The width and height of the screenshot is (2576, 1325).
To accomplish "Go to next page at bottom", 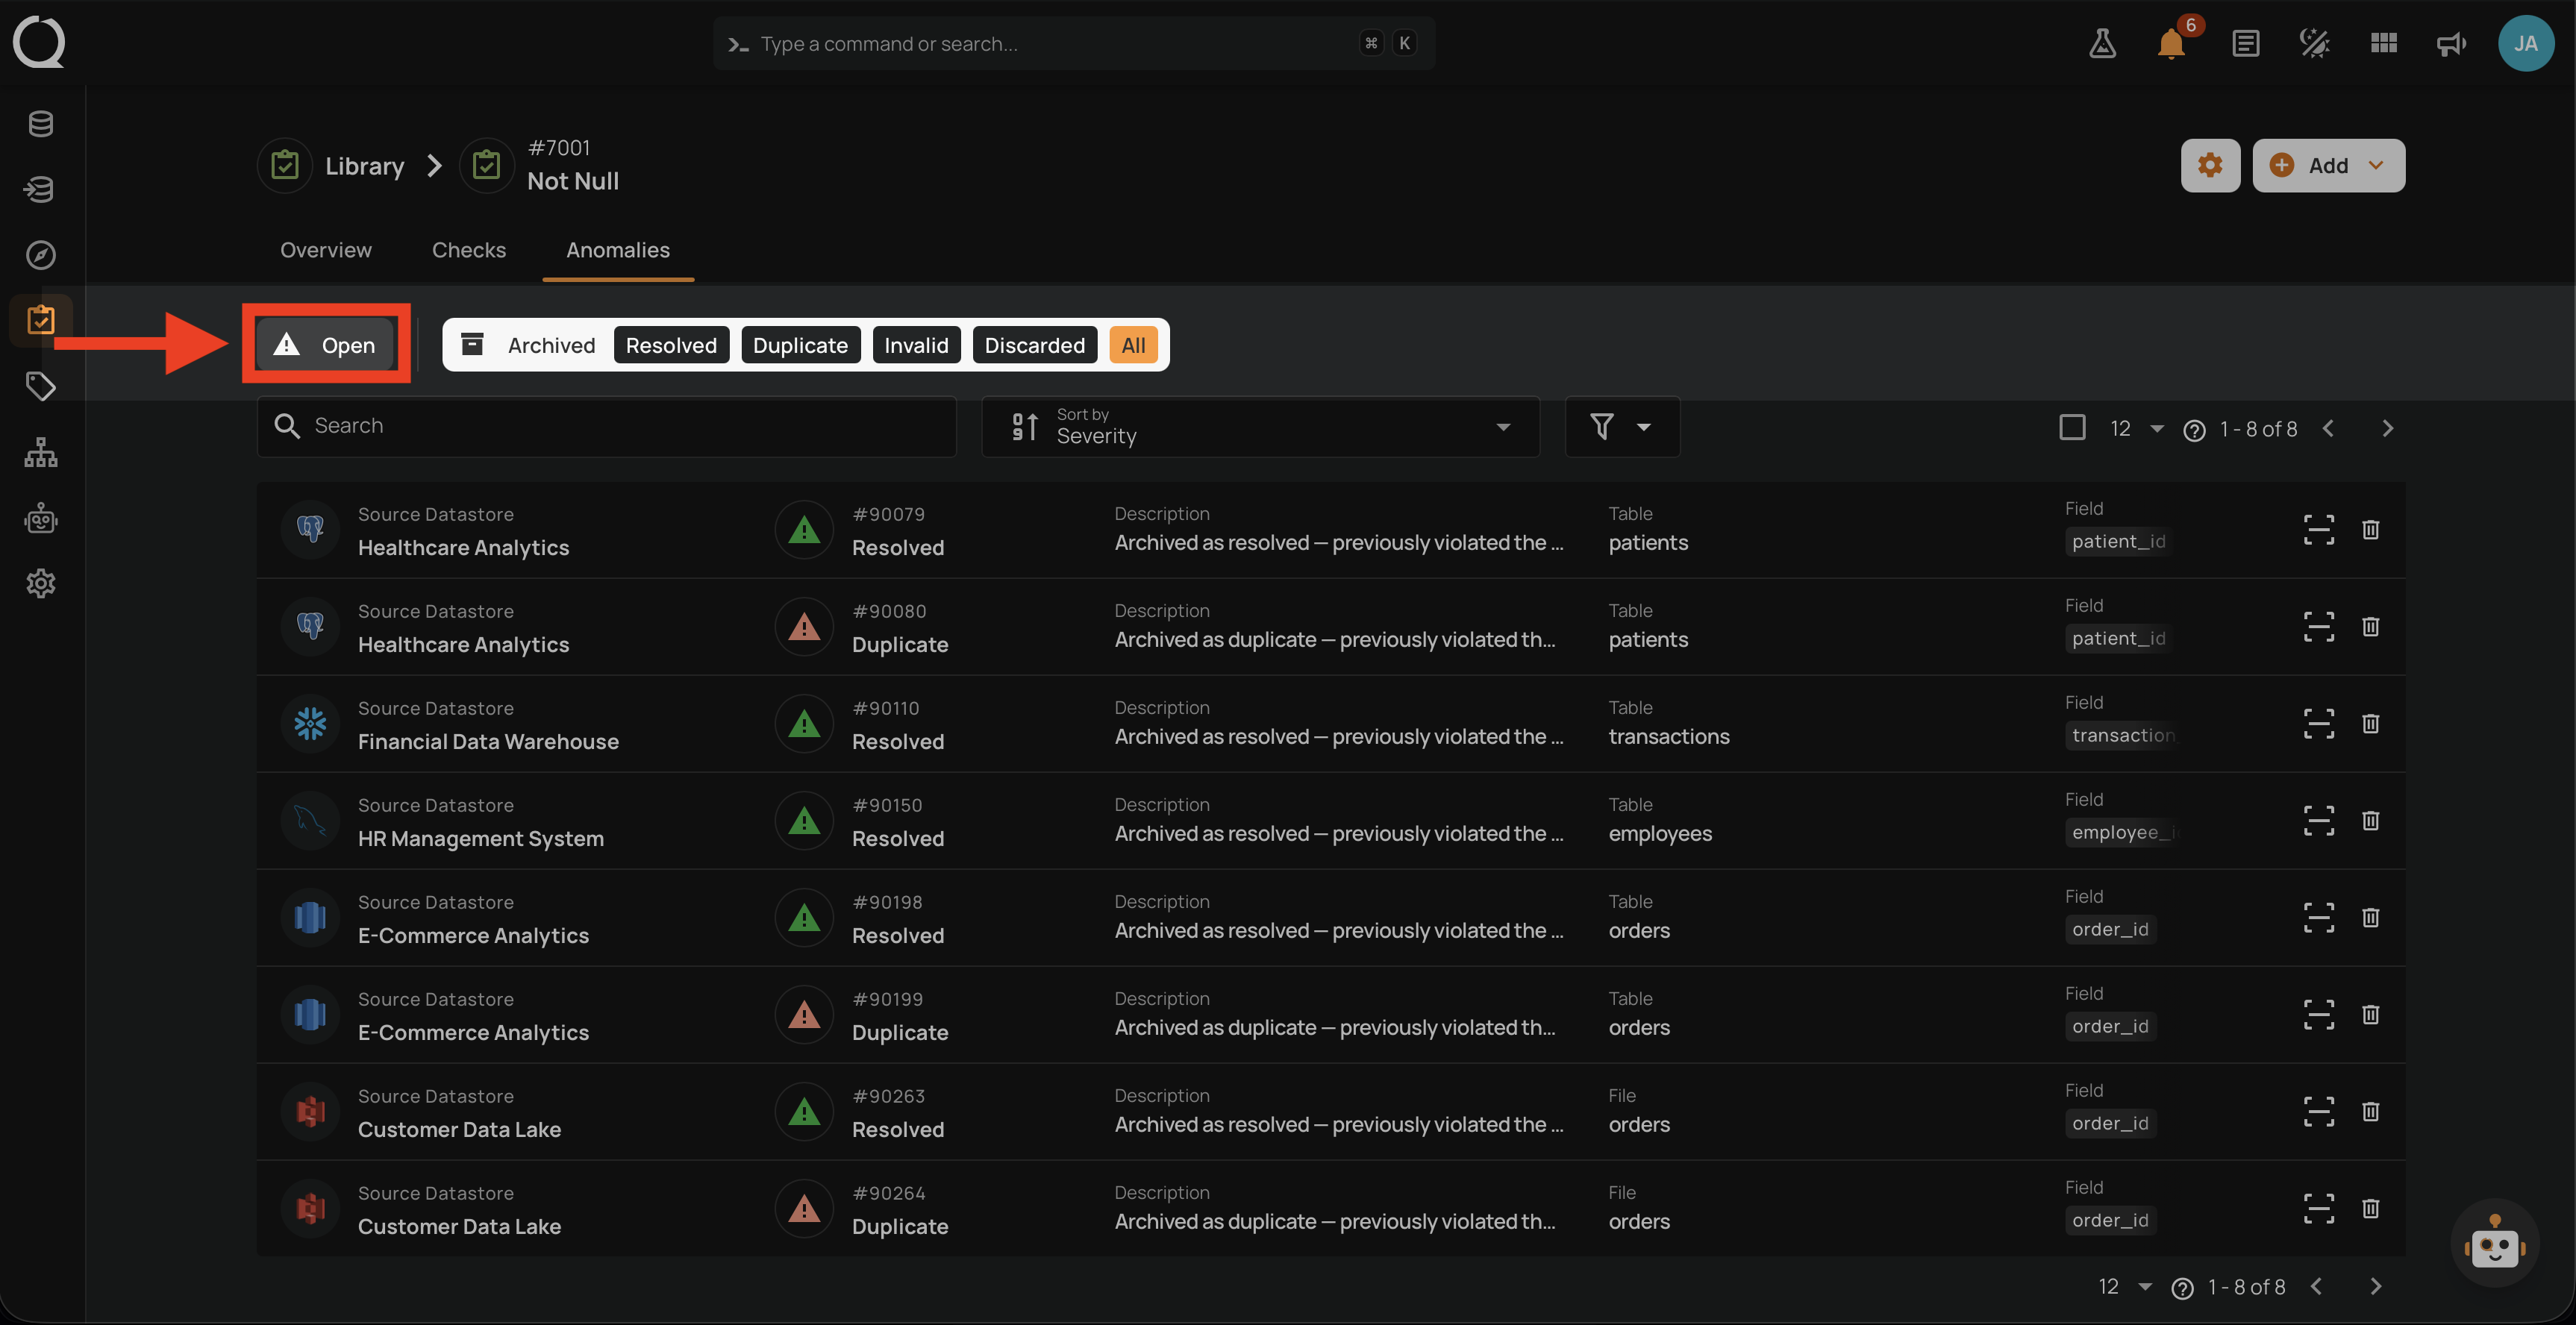I will pyautogui.click(x=2375, y=1287).
